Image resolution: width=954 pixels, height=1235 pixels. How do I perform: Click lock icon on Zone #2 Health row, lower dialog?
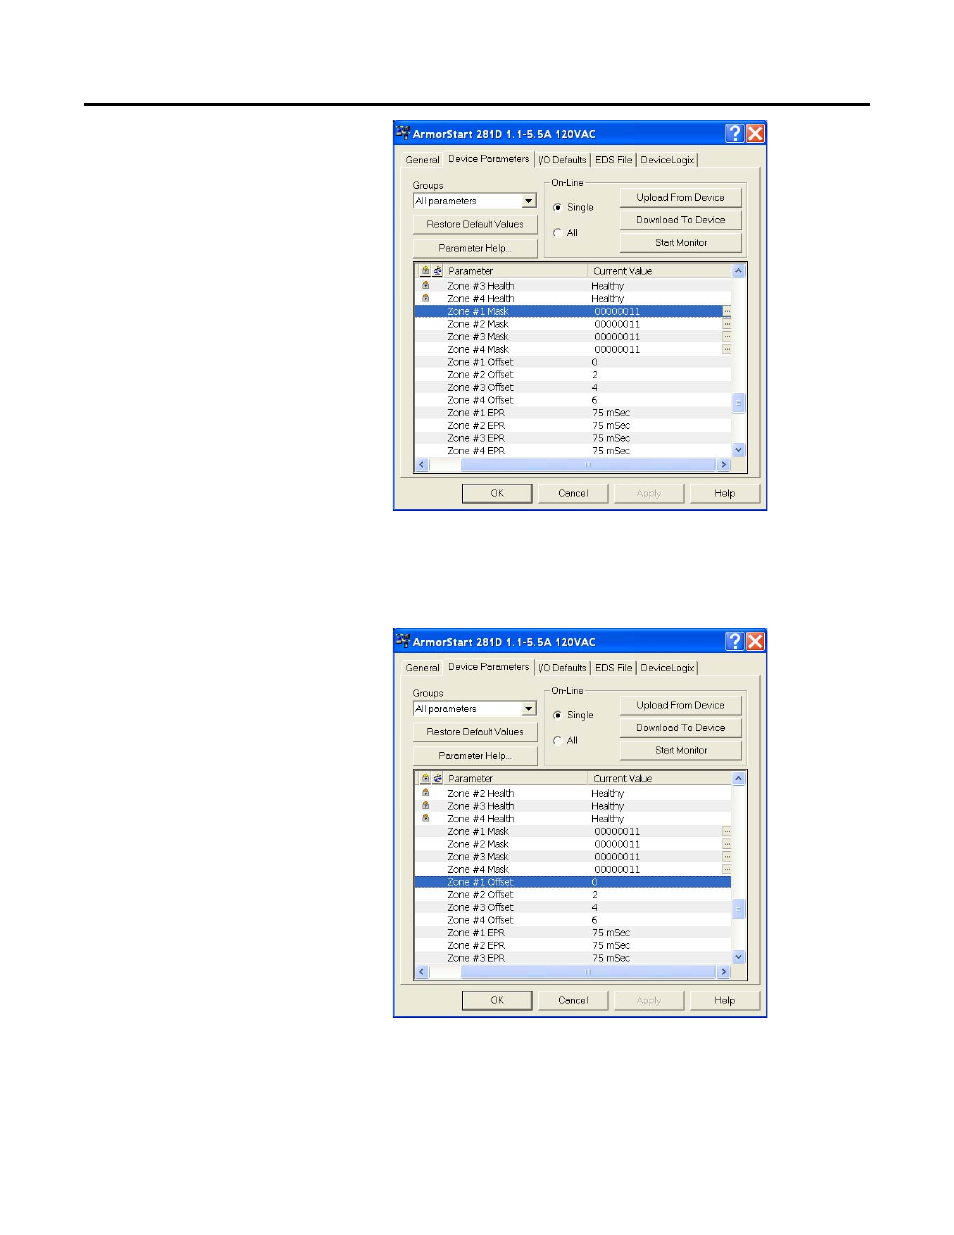(425, 793)
